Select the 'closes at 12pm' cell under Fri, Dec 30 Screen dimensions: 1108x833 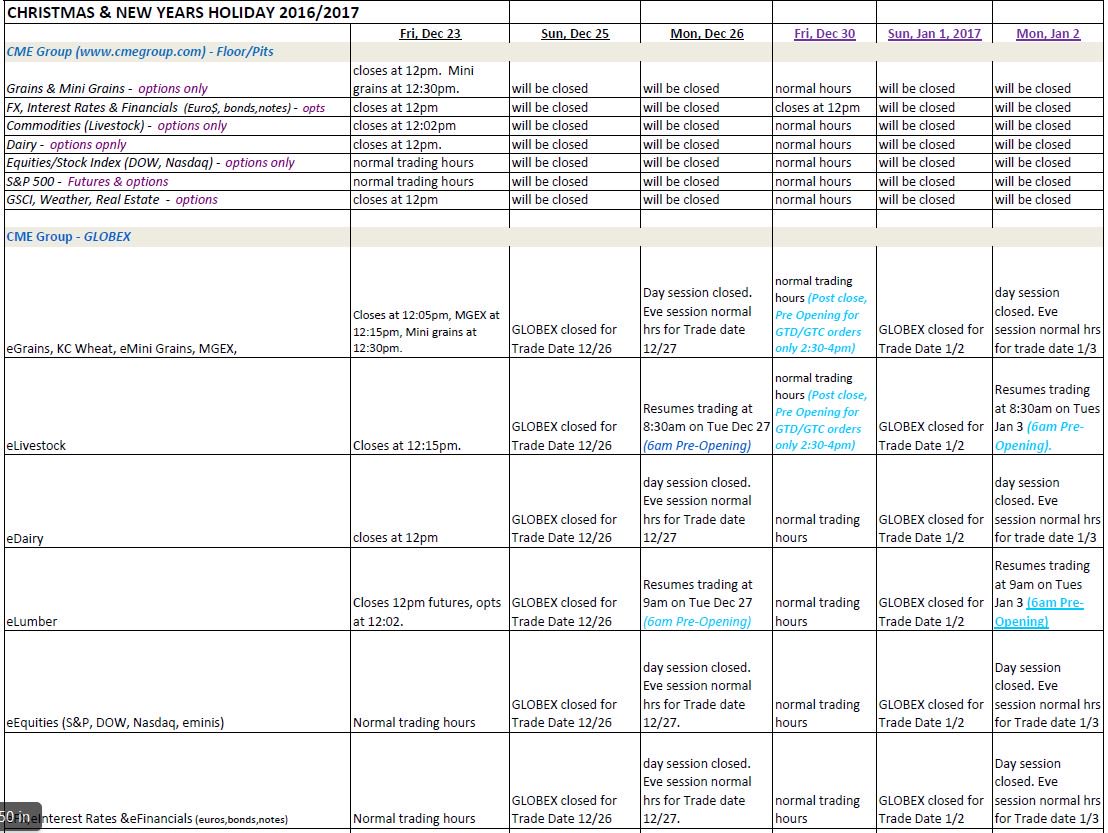[x=824, y=107]
